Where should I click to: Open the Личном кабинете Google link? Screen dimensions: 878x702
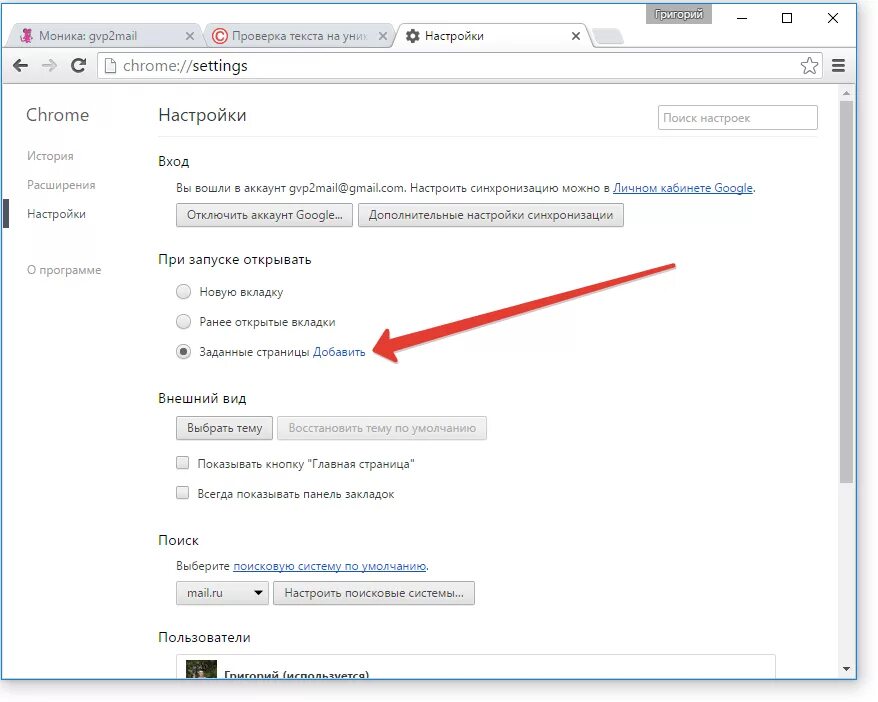683,188
